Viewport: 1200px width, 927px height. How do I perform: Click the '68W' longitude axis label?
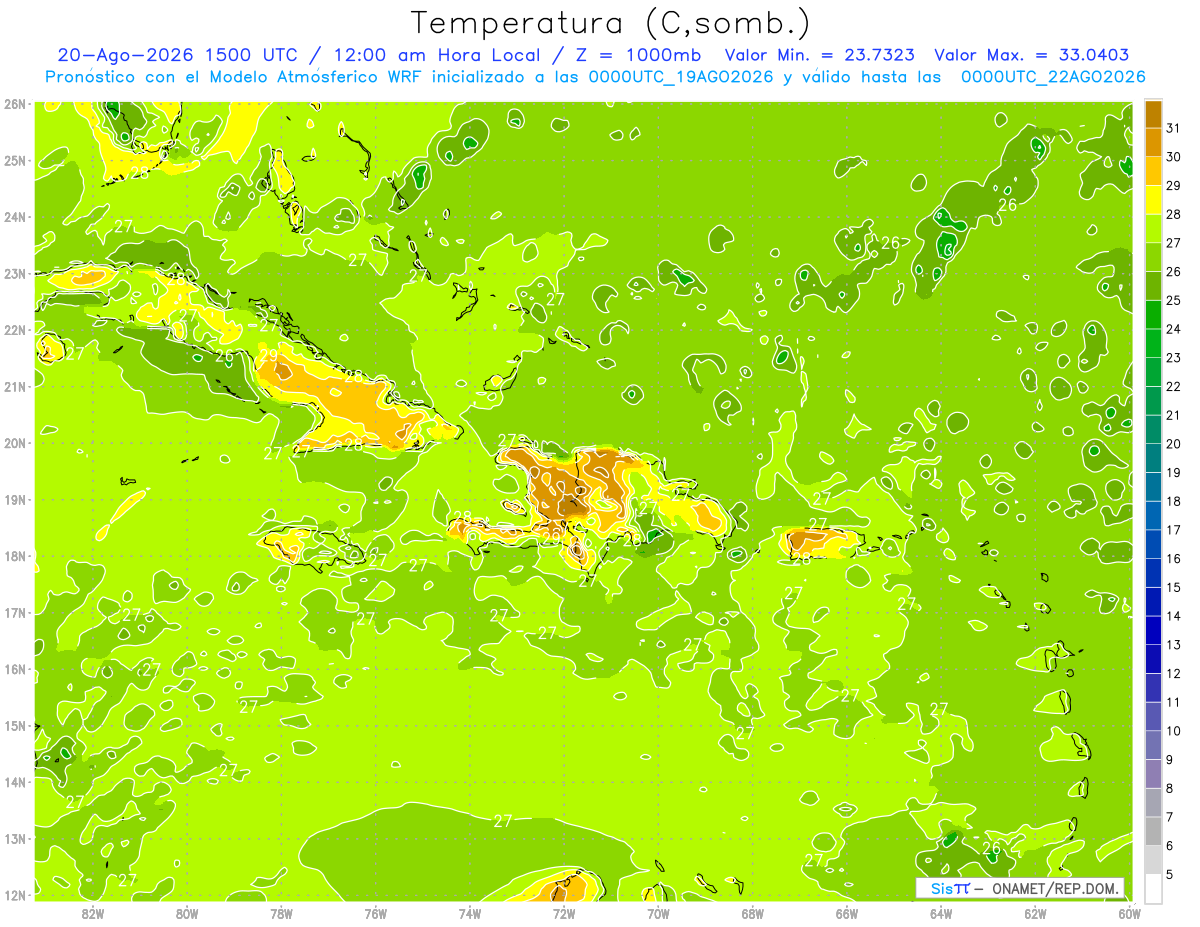tap(753, 913)
